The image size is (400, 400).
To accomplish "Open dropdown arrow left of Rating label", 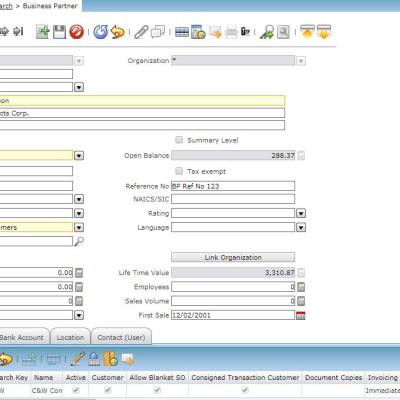I will pos(79,213).
